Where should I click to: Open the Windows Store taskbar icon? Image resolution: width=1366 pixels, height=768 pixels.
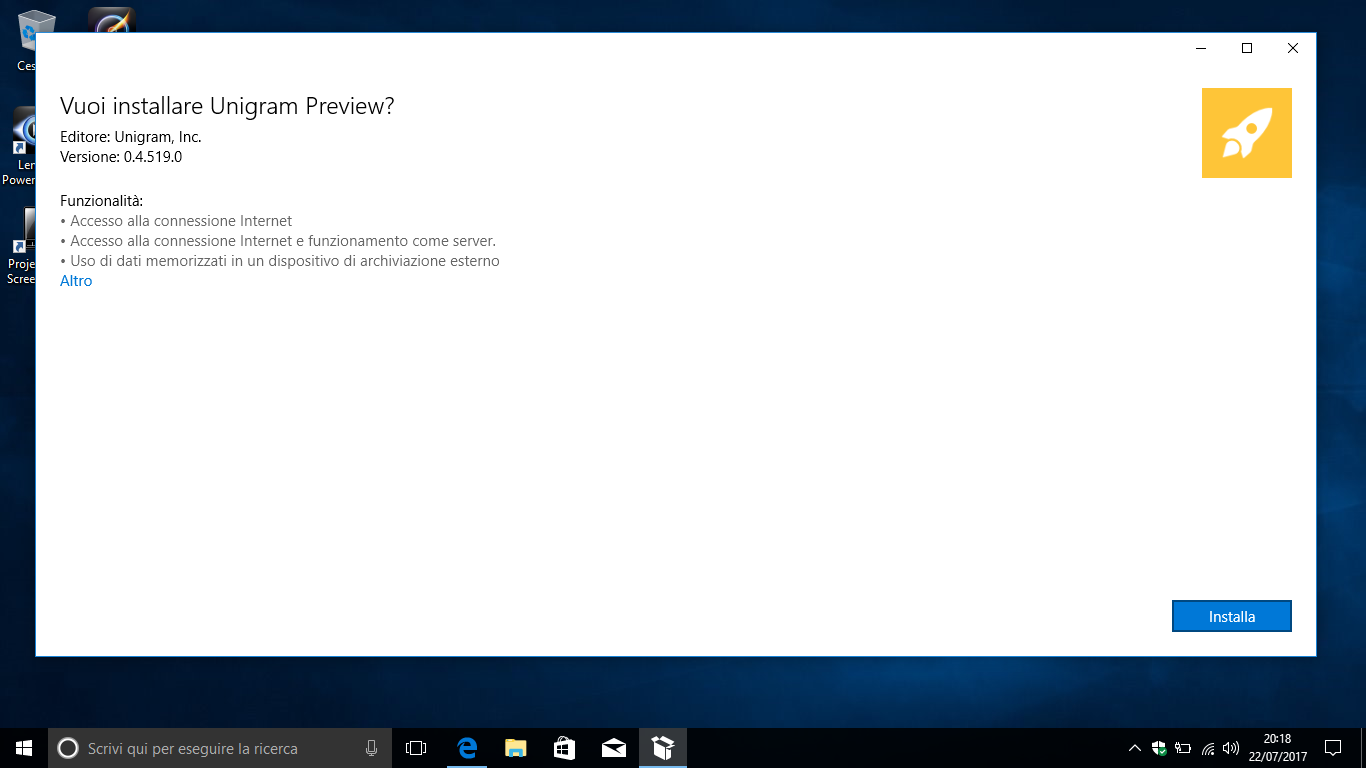pos(564,748)
